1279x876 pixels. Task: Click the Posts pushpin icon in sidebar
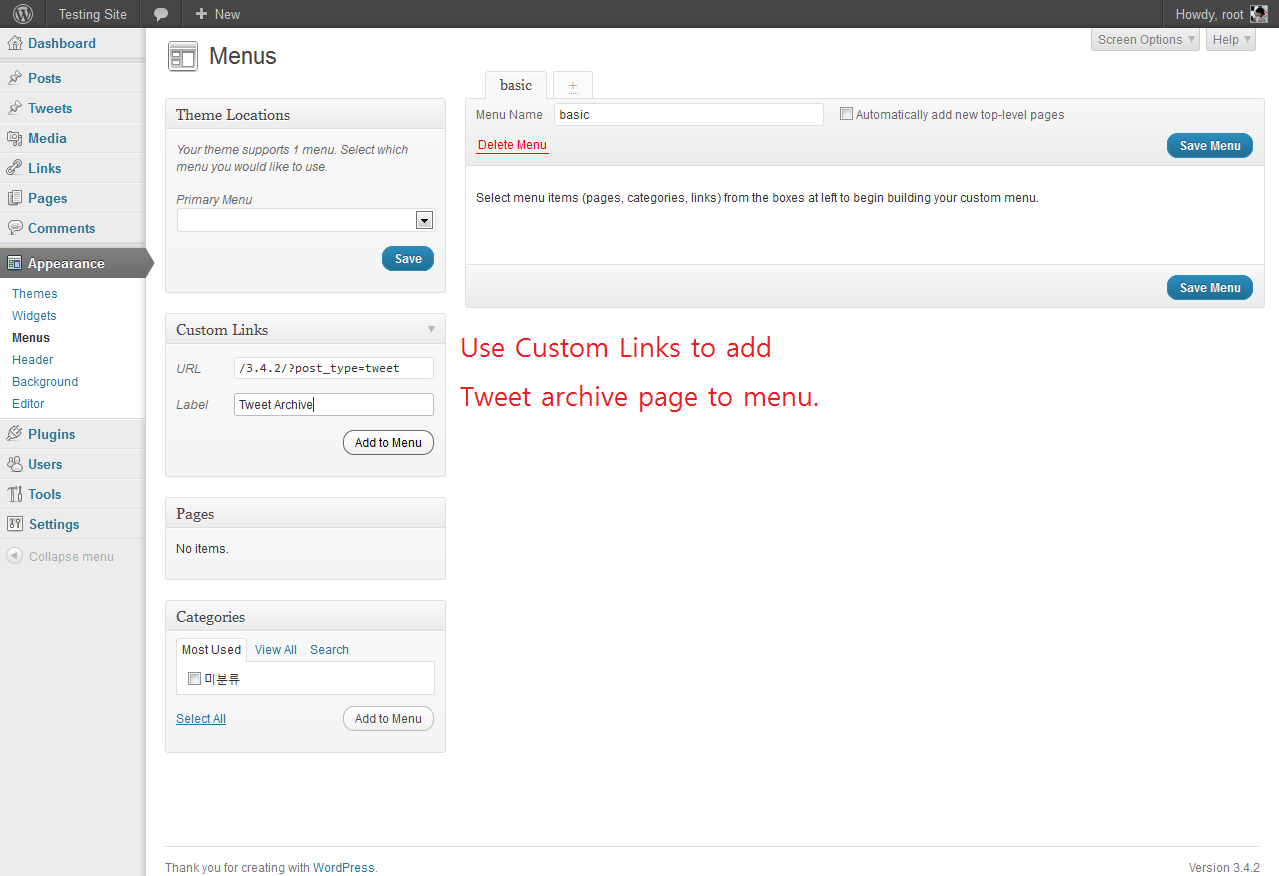coord(14,79)
